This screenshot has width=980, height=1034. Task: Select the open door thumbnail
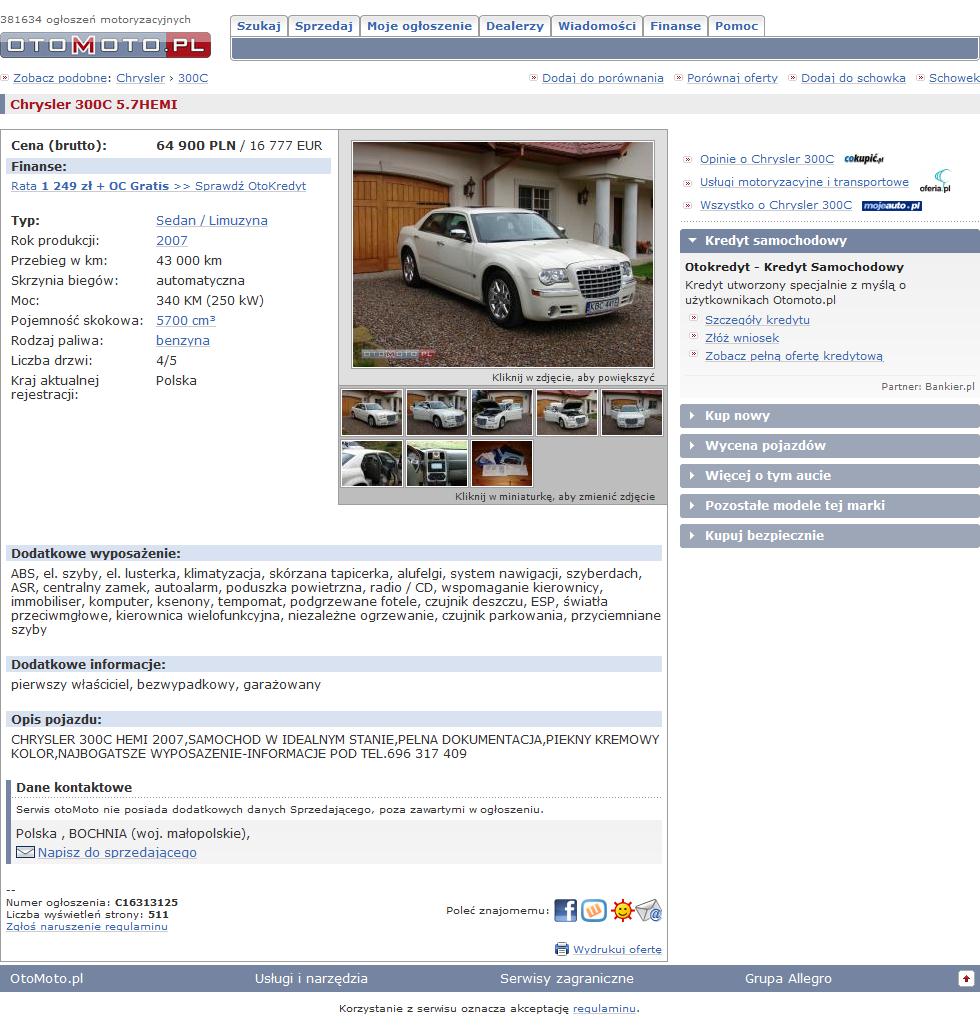click(372, 464)
